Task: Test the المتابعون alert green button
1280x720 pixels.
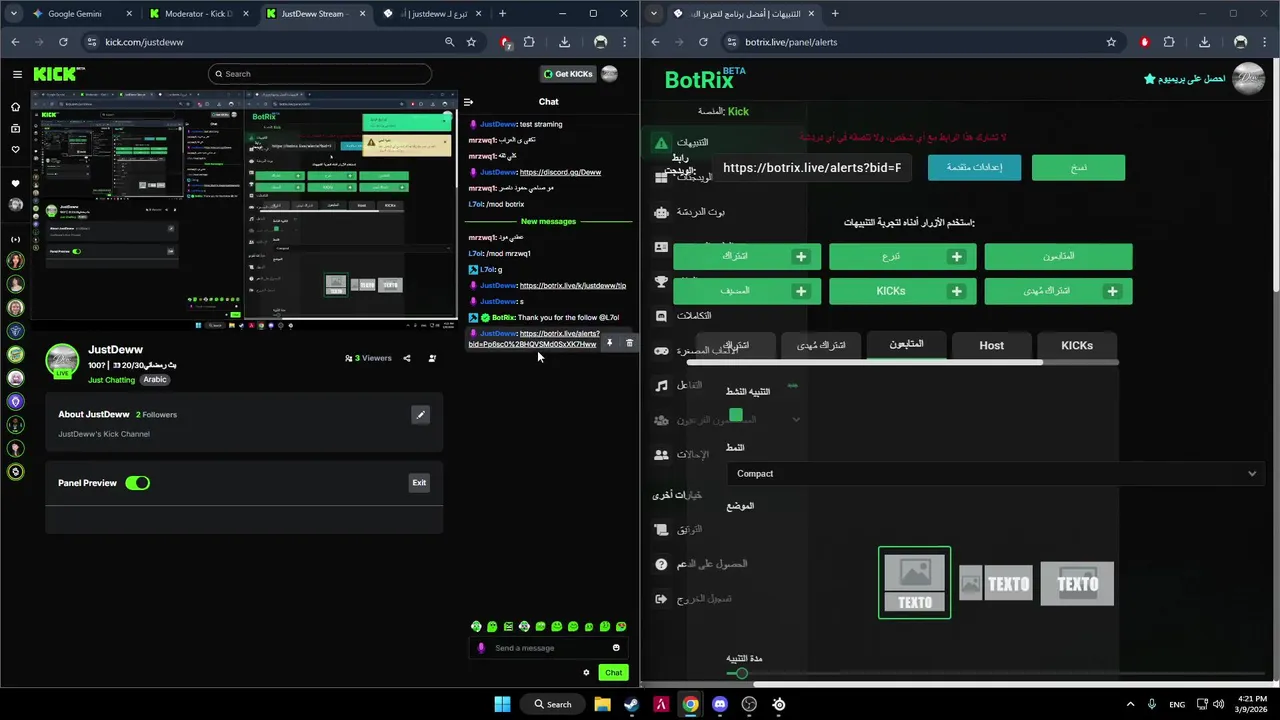Action: (x=1058, y=257)
